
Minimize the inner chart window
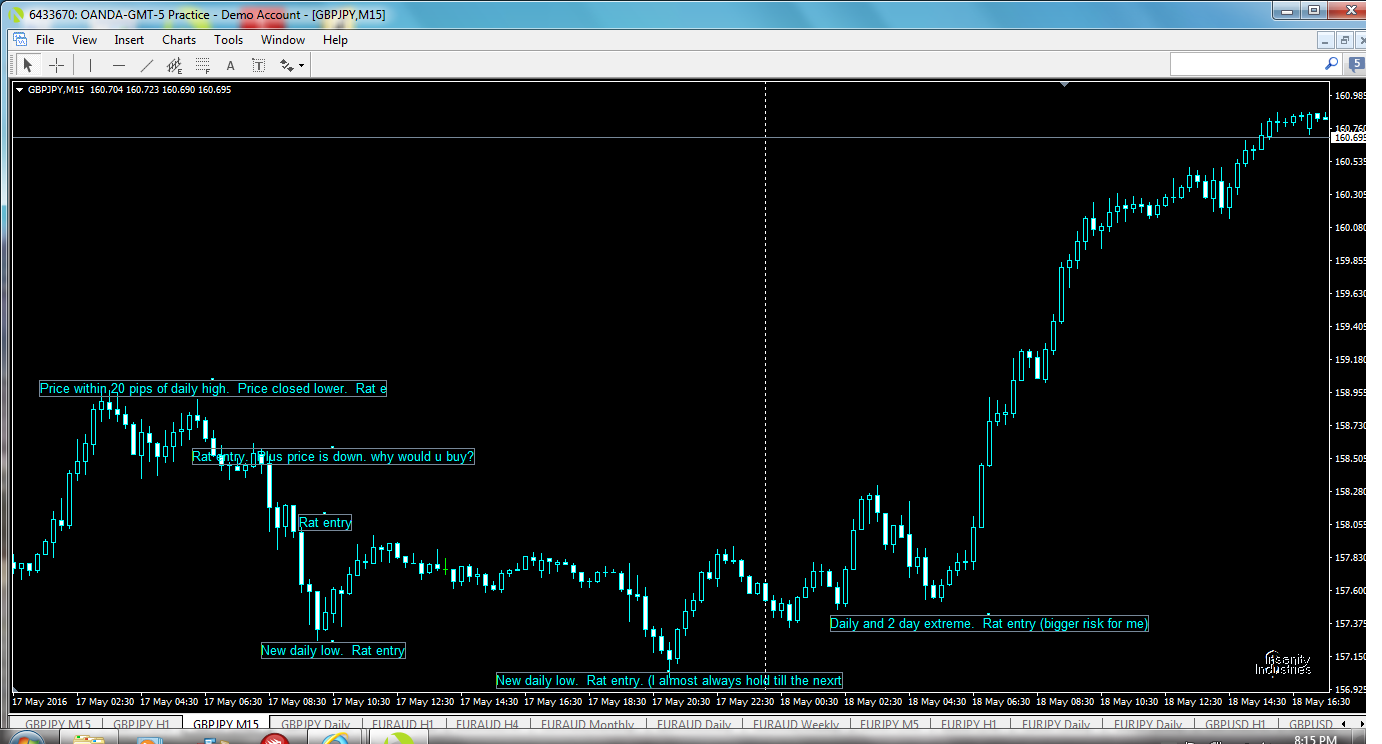[1326, 40]
